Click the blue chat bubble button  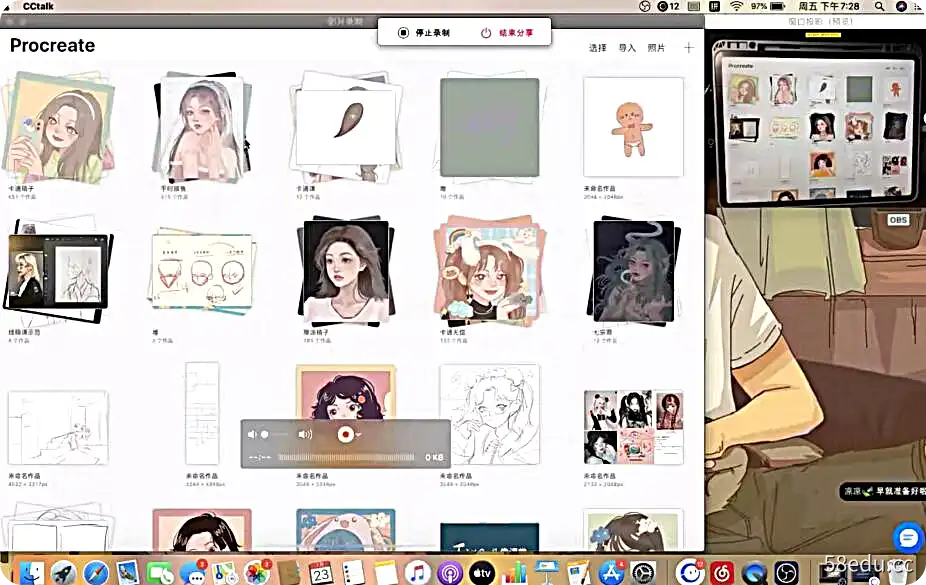point(908,537)
